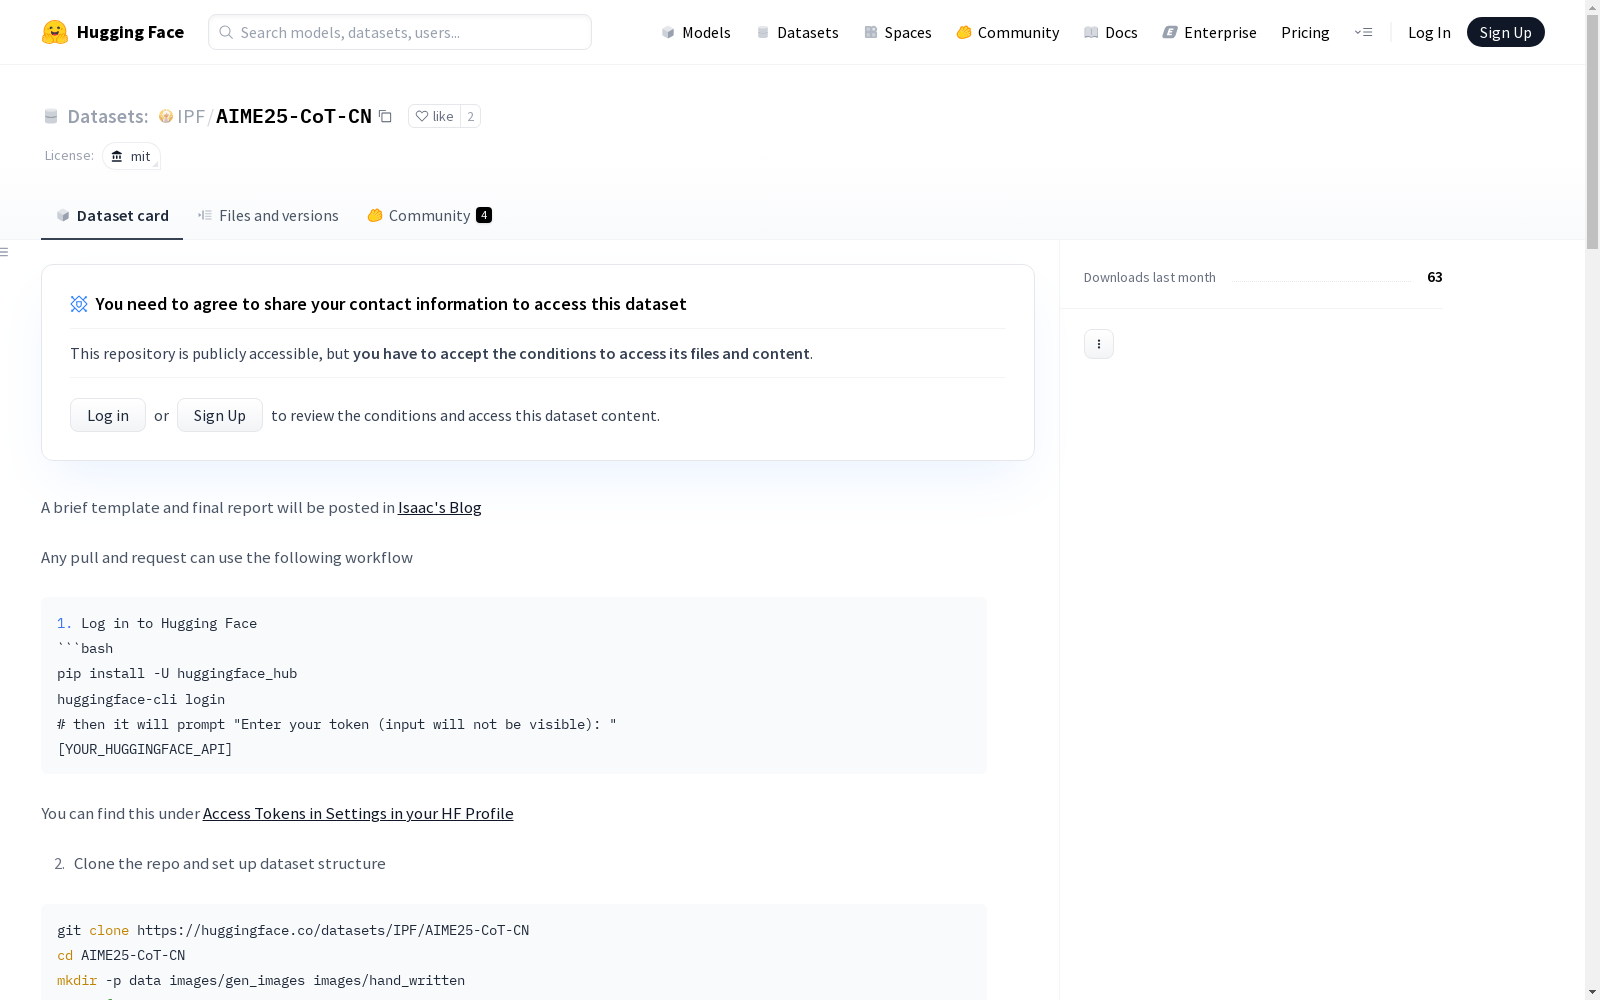This screenshot has height=1000, width=1600.
Task: Select the Dataset card tab
Action: (112, 216)
